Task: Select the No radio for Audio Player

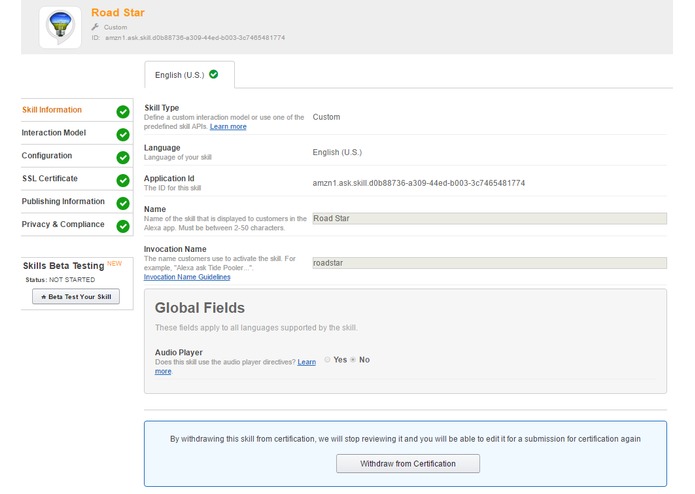Action: click(x=353, y=360)
